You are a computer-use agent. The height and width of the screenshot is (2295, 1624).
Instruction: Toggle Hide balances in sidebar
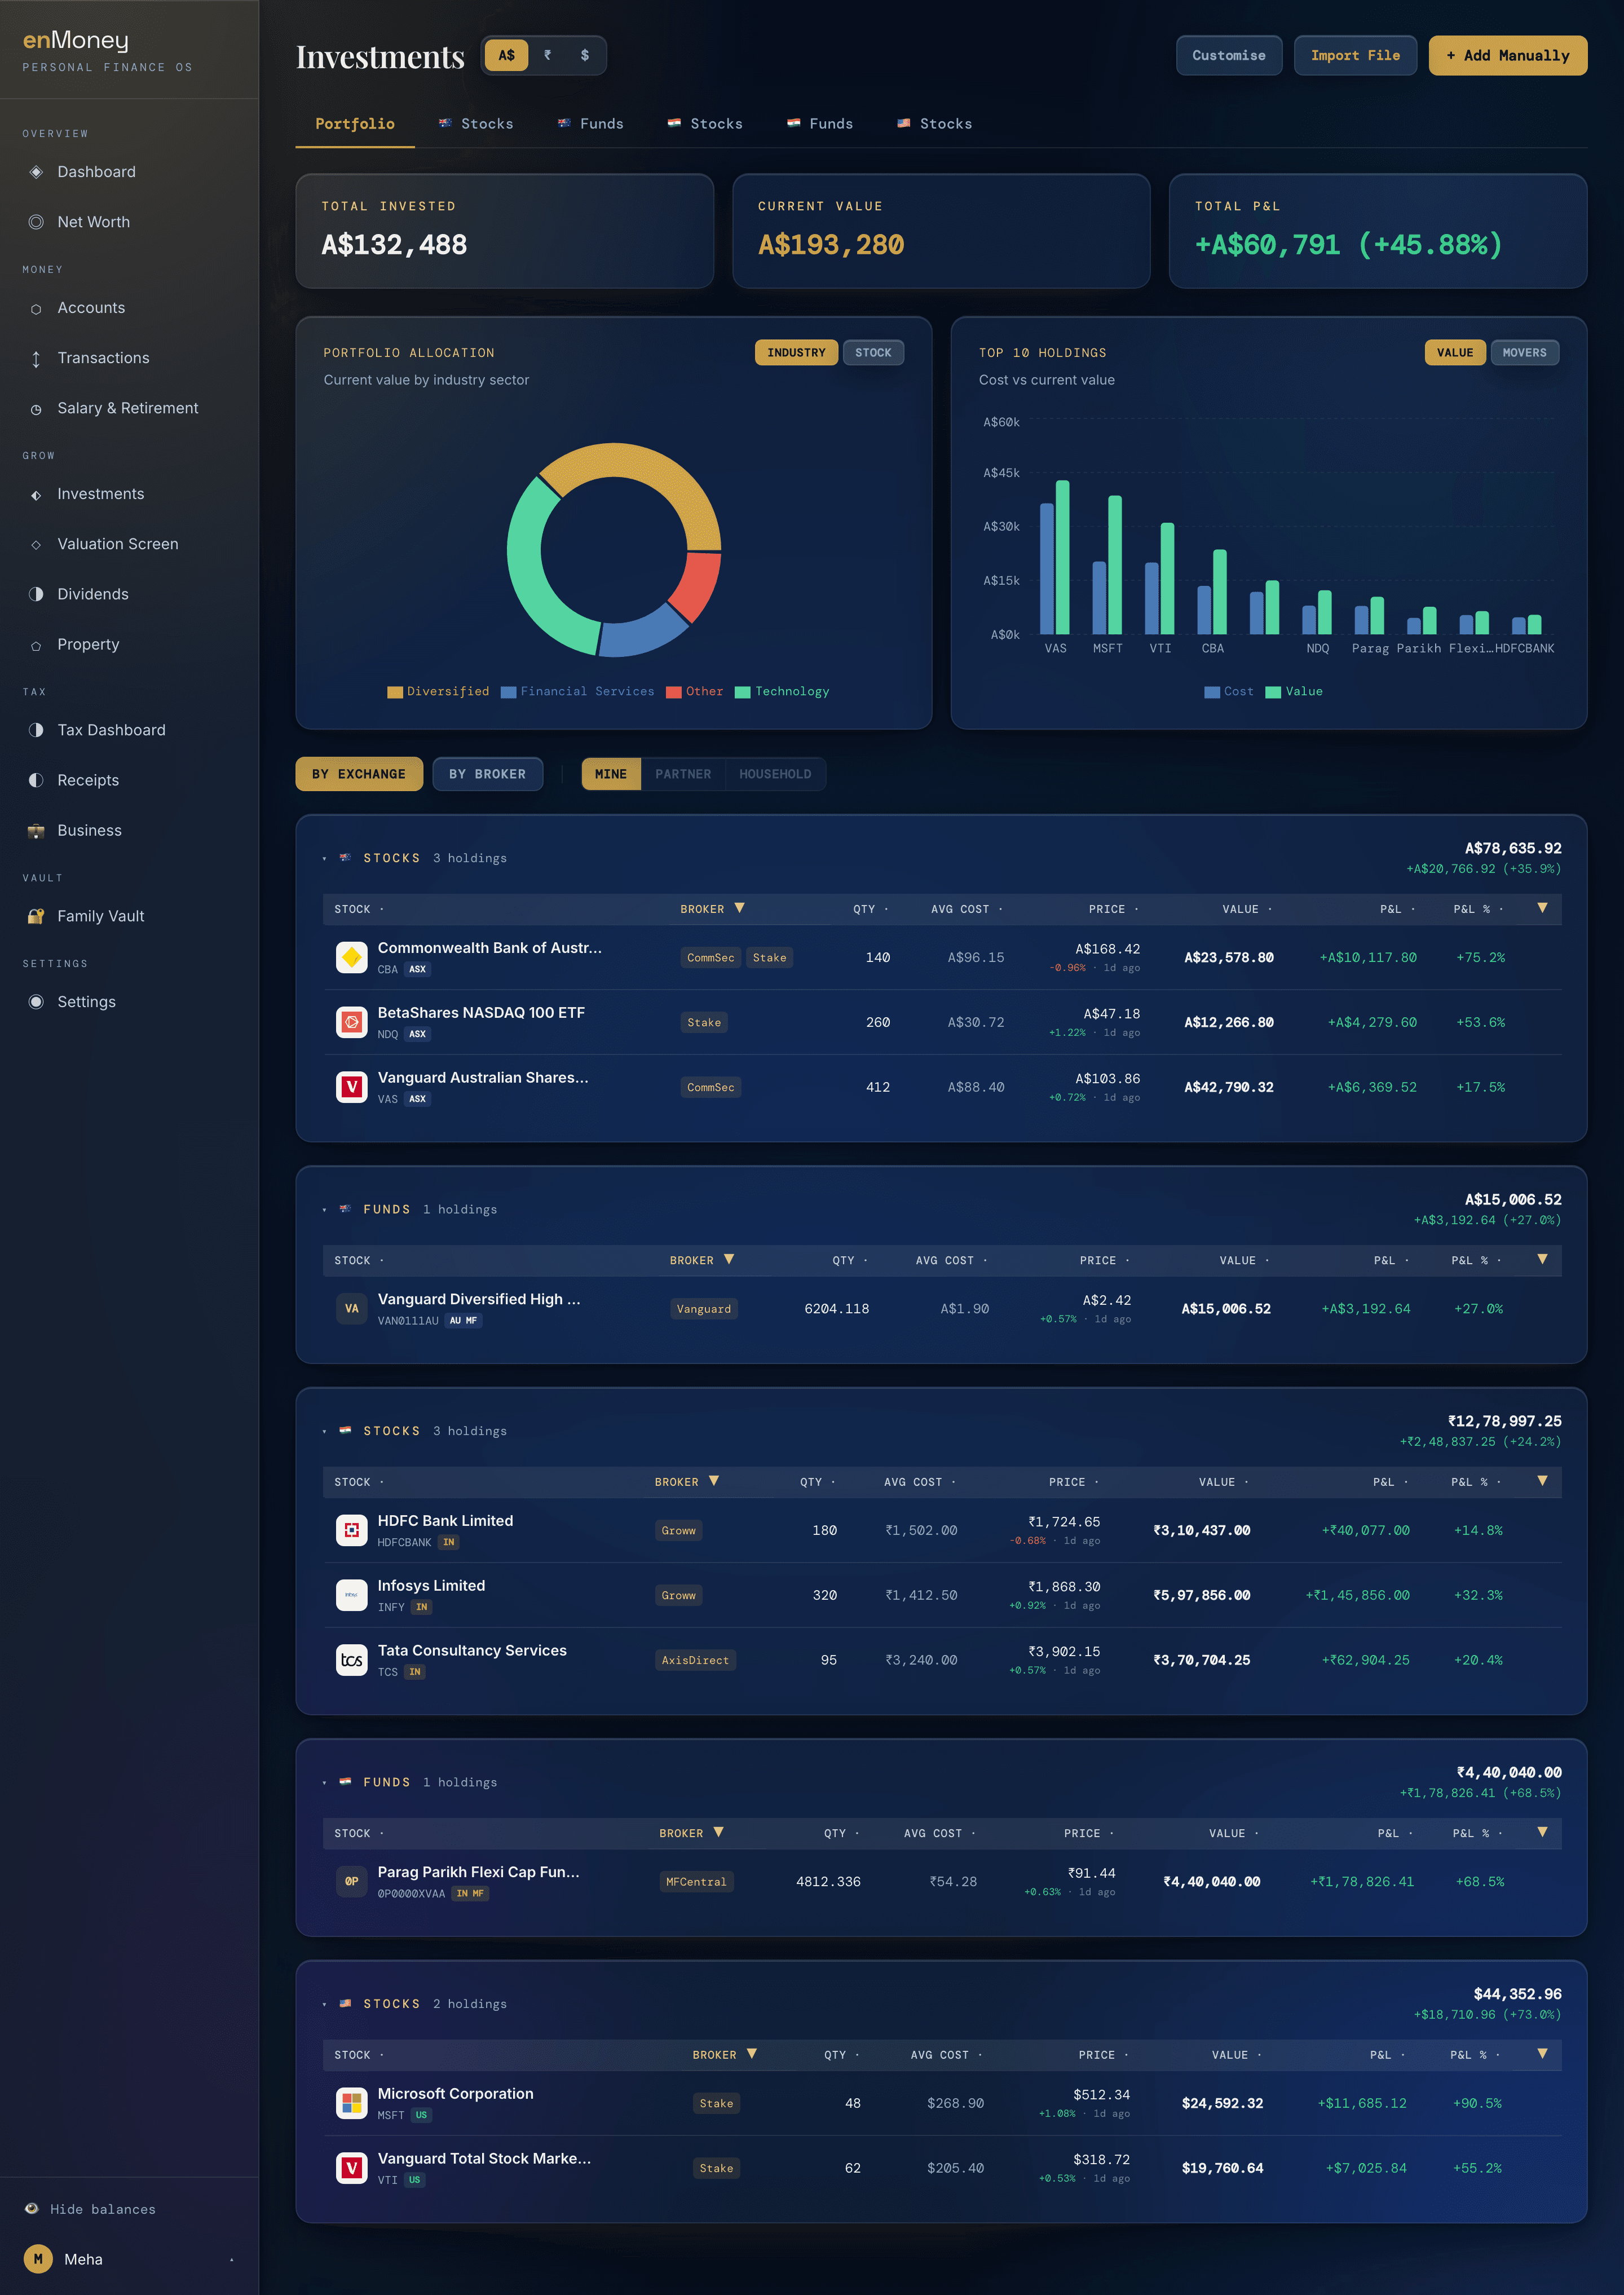(90, 2209)
